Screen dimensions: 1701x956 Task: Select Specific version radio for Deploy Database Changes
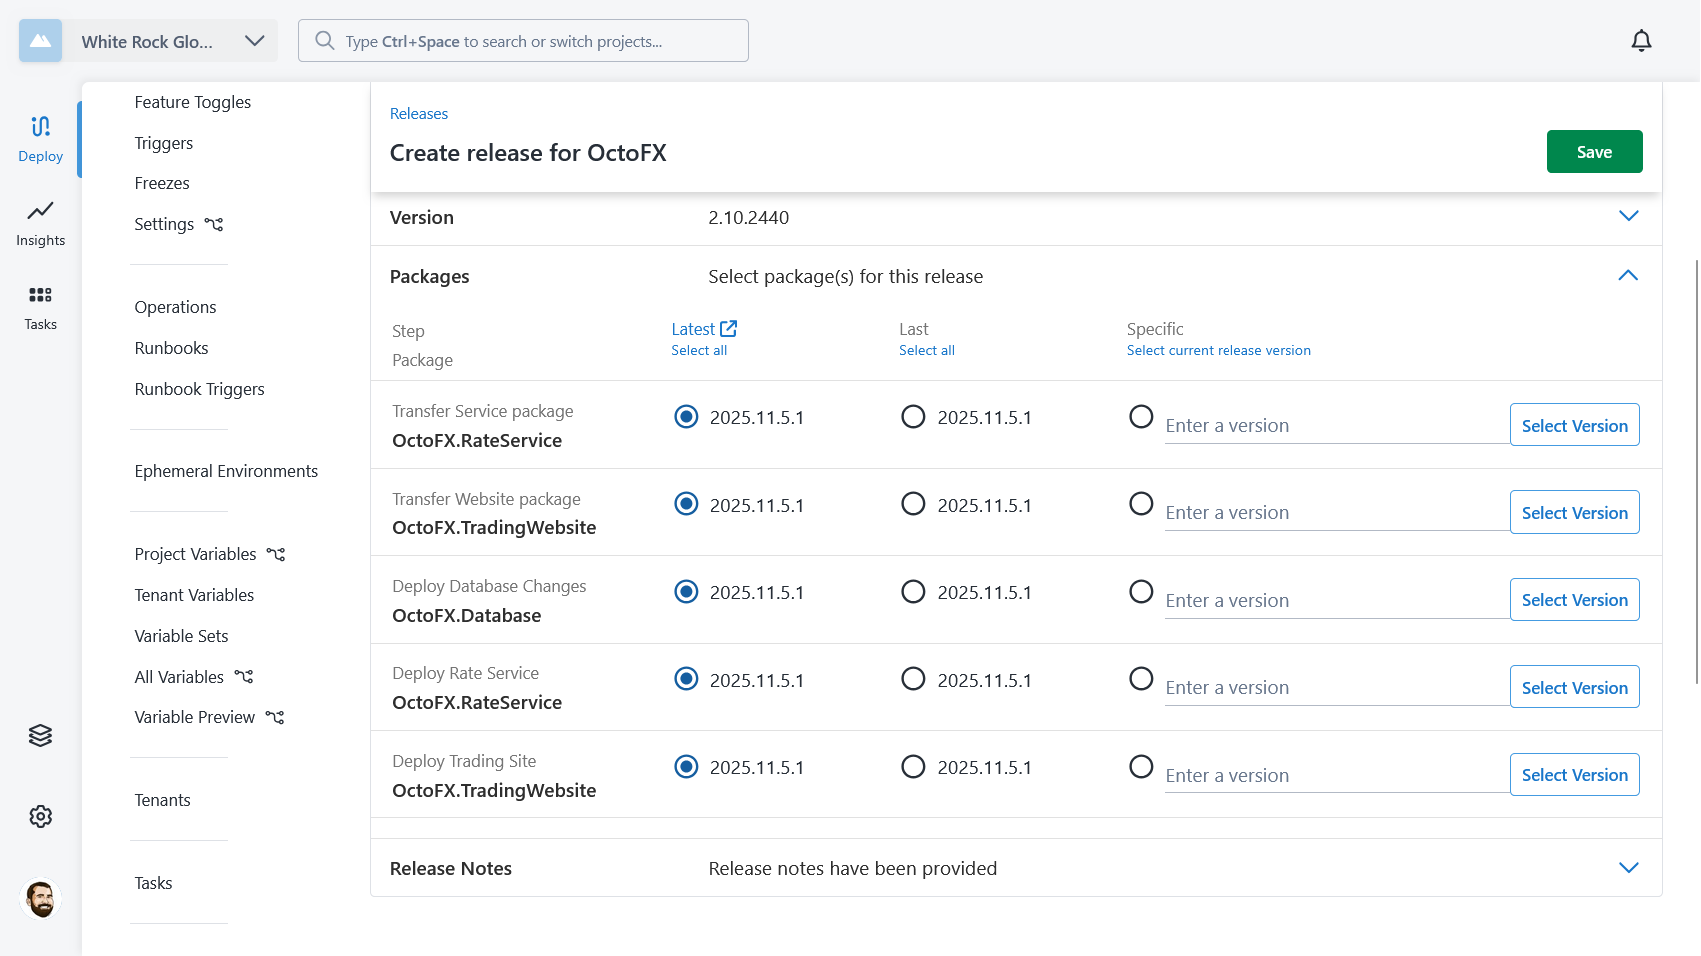[1141, 592]
